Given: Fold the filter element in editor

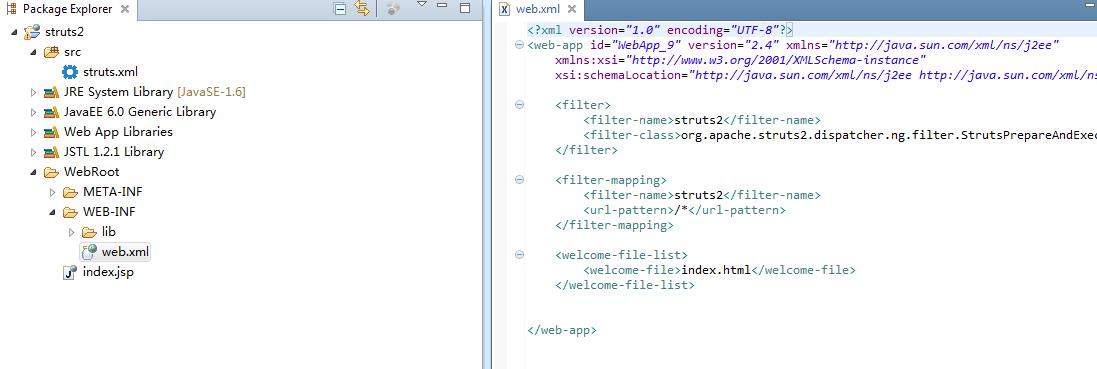Looking at the screenshot, I should [x=519, y=105].
